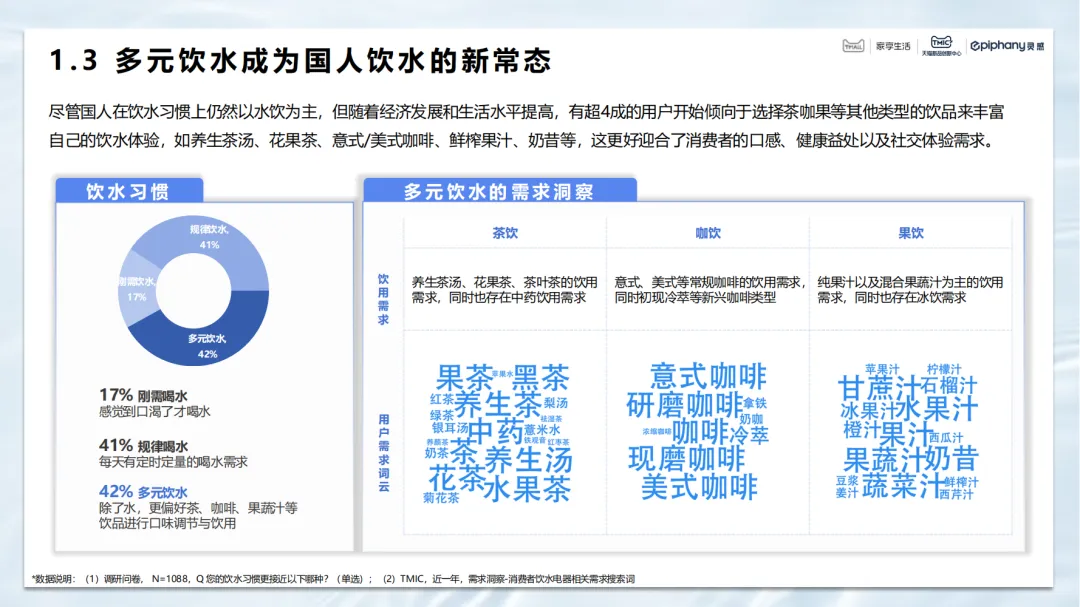The image size is (1080, 607).
Task: Click the donut chart center hole
Action: click(x=200, y=287)
